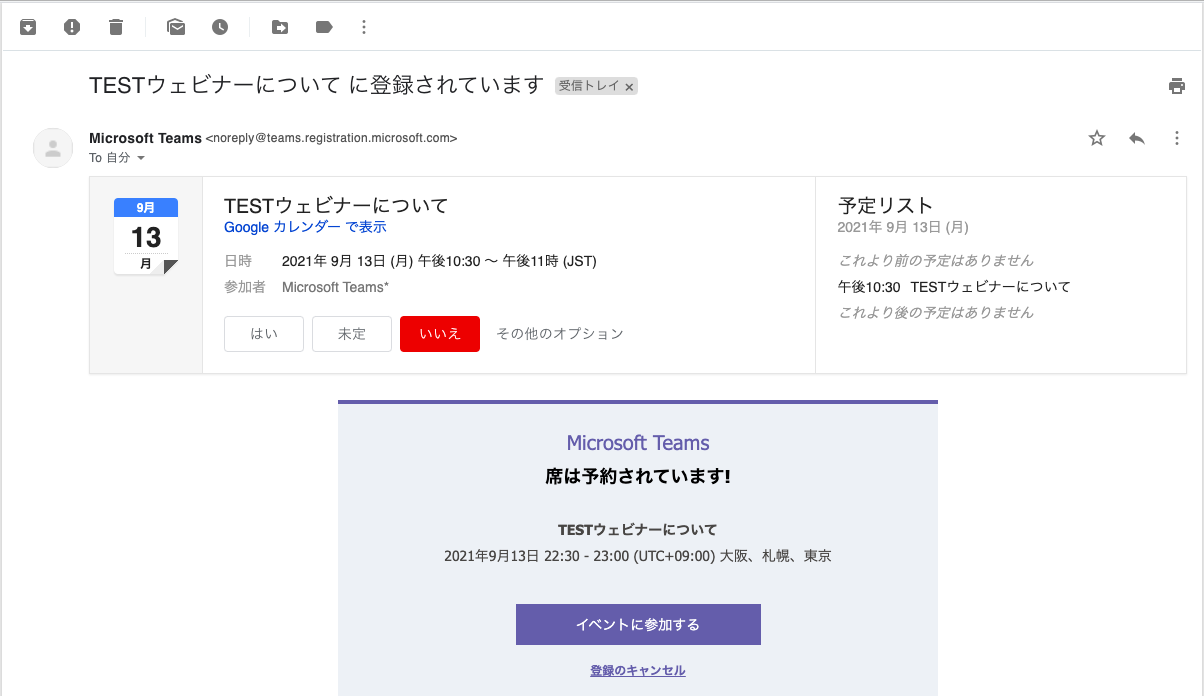Open the Move to folder icon

coord(280,27)
